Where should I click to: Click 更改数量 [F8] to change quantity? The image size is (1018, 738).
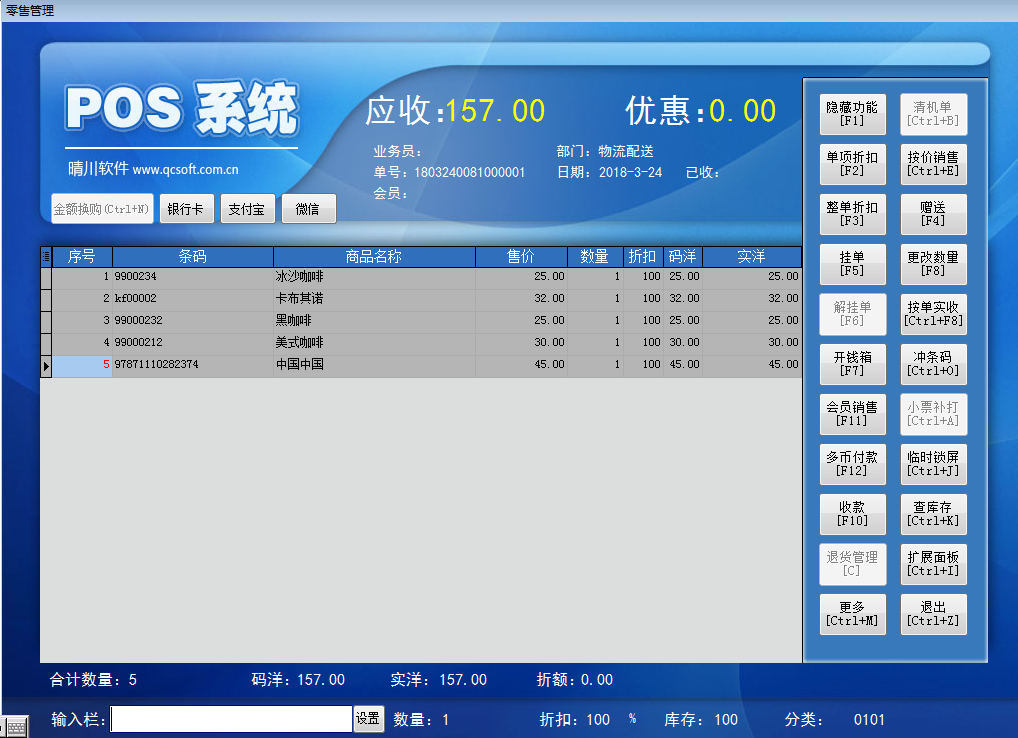[x=933, y=264]
